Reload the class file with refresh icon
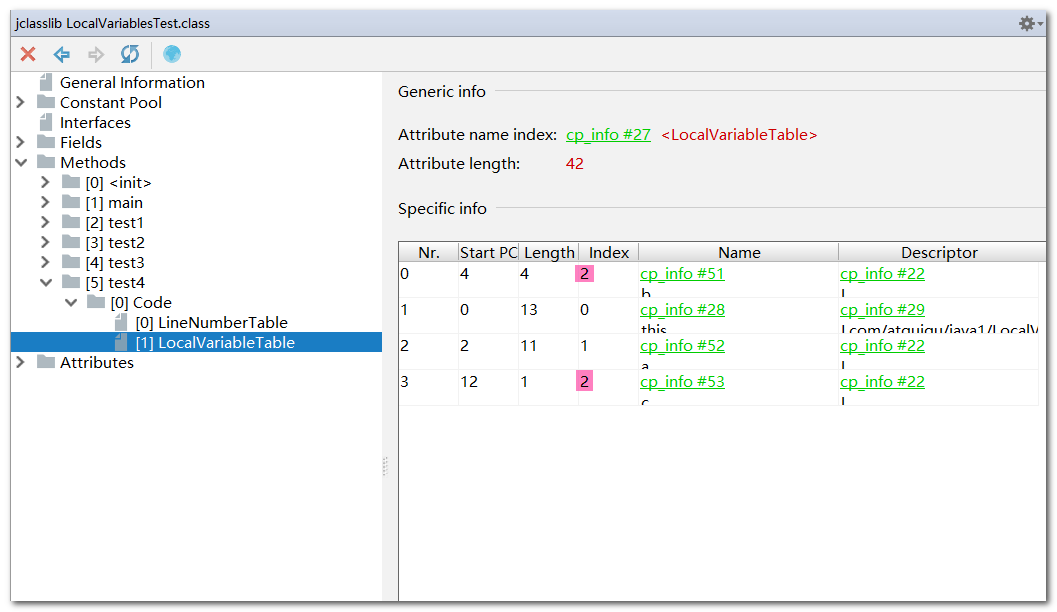Image resolution: width=1057 pixels, height=612 pixels. pos(129,54)
